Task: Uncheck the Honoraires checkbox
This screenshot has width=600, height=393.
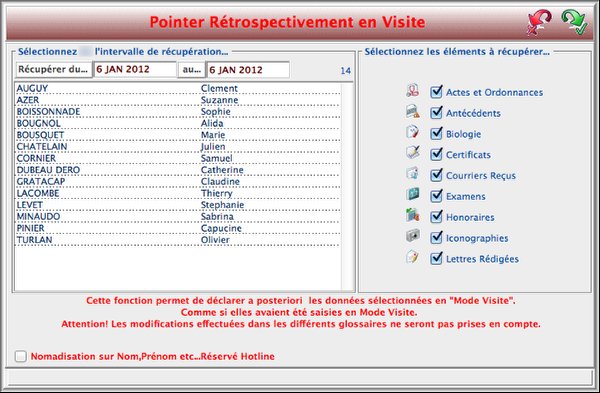Action: pos(436,217)
